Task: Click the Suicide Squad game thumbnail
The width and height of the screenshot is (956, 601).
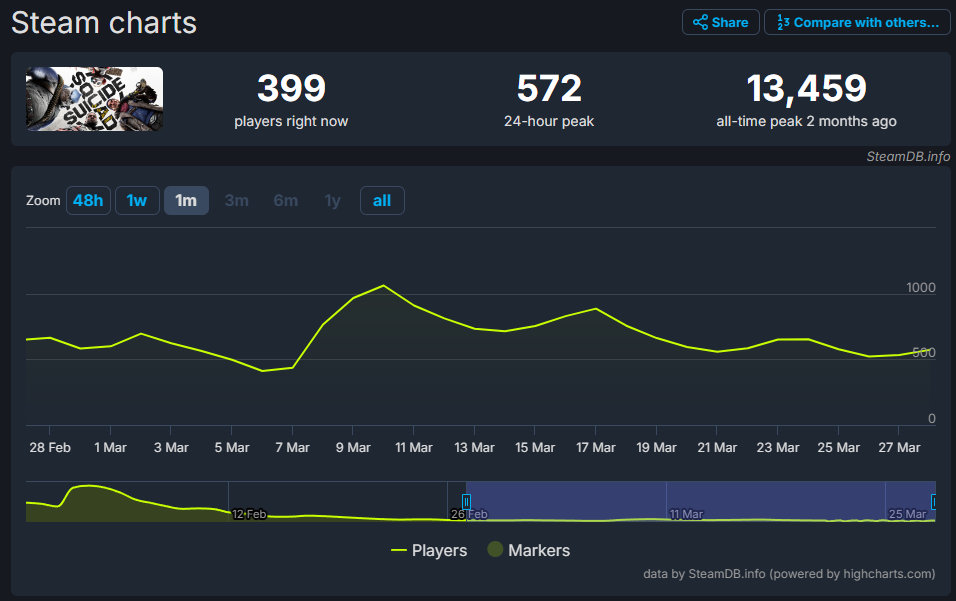Action: (94, 99)
